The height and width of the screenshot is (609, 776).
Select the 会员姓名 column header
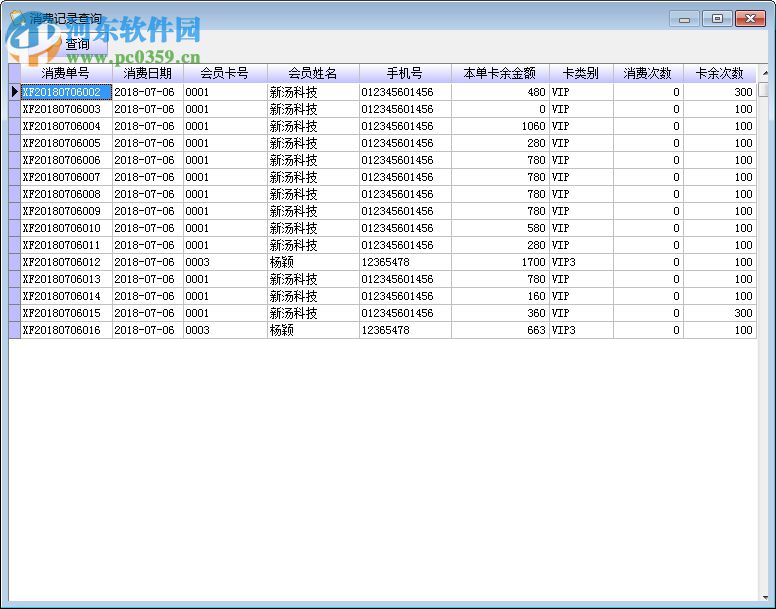point(313,73)
